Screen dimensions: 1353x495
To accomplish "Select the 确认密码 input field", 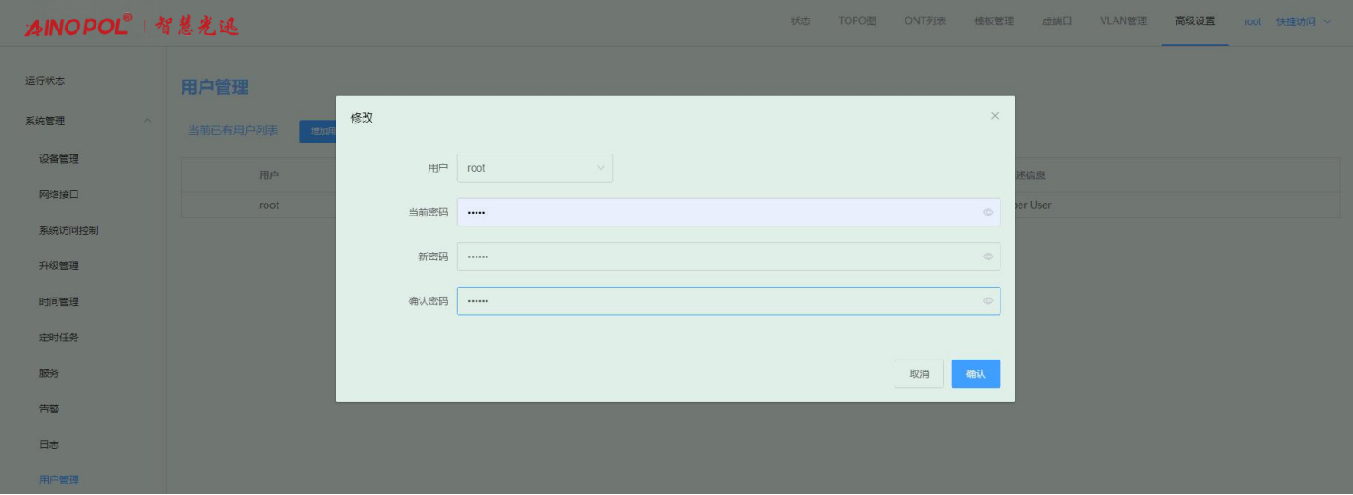I will (715, 301).
